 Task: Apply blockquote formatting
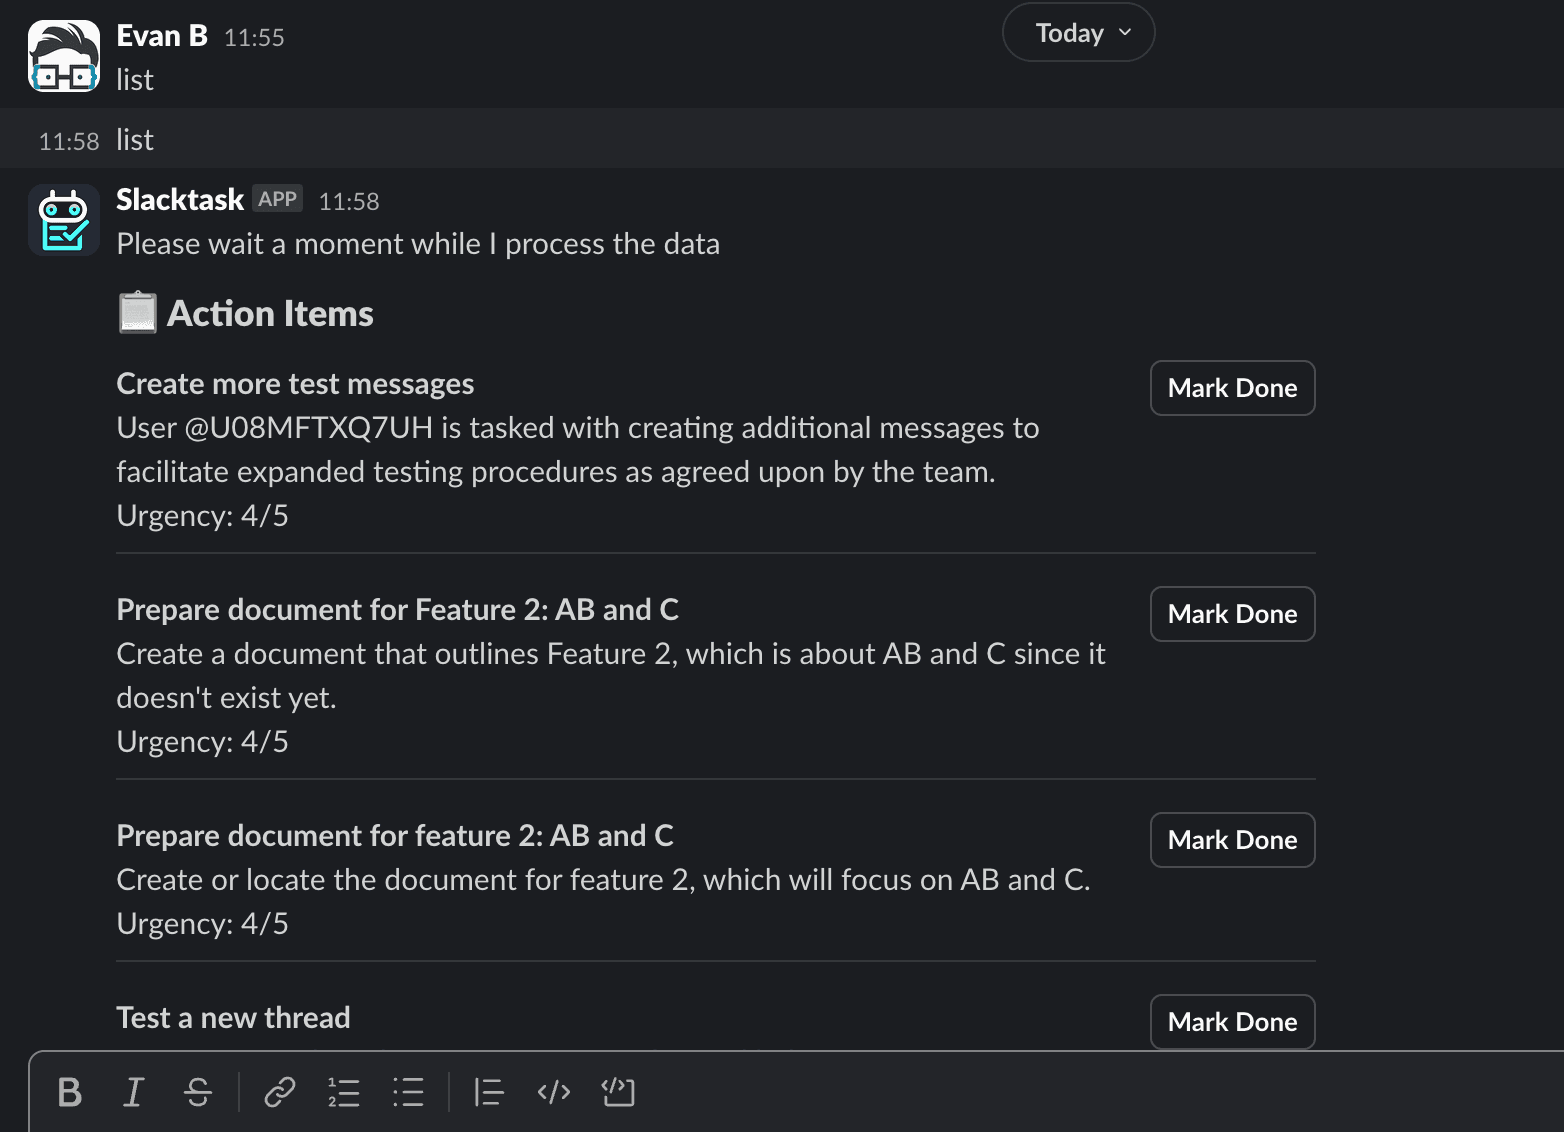coord(488,1092)
